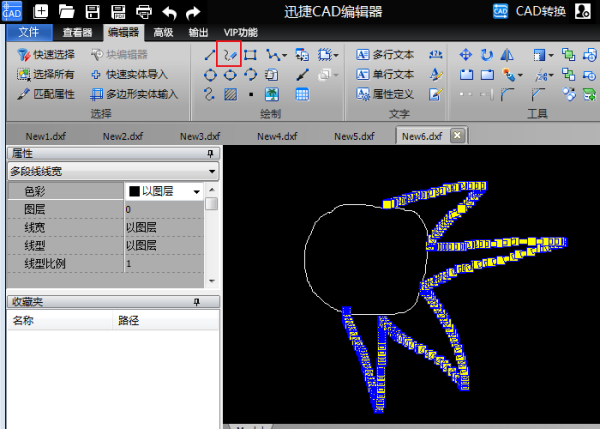
Task: Pin the 属性 panel
Action: (210, 153)
